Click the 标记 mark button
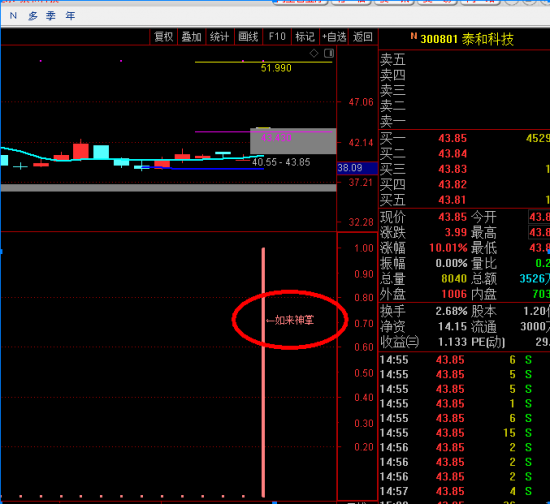 coord(305,37)
